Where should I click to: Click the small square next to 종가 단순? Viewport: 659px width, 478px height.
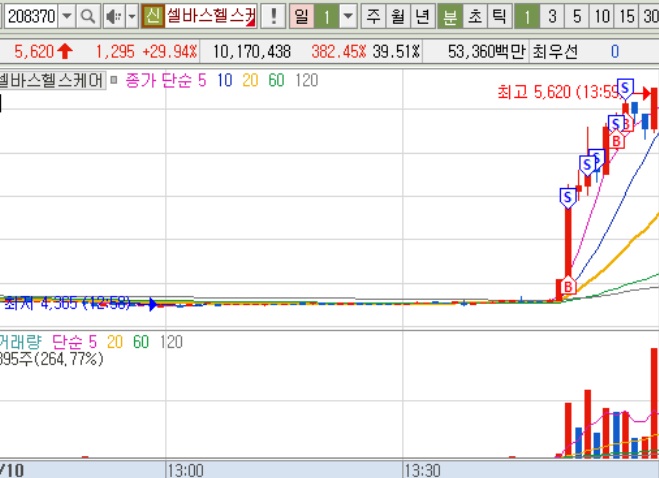tap(114, 81)
